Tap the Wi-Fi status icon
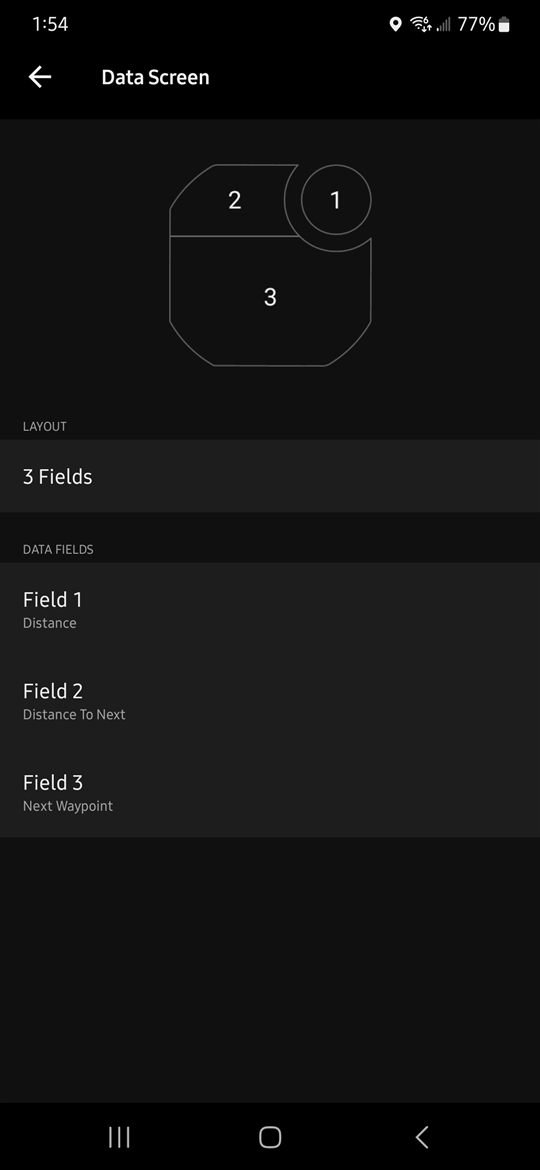The image size is (540, 1170). pyautogui.click(x=421, y=25)
